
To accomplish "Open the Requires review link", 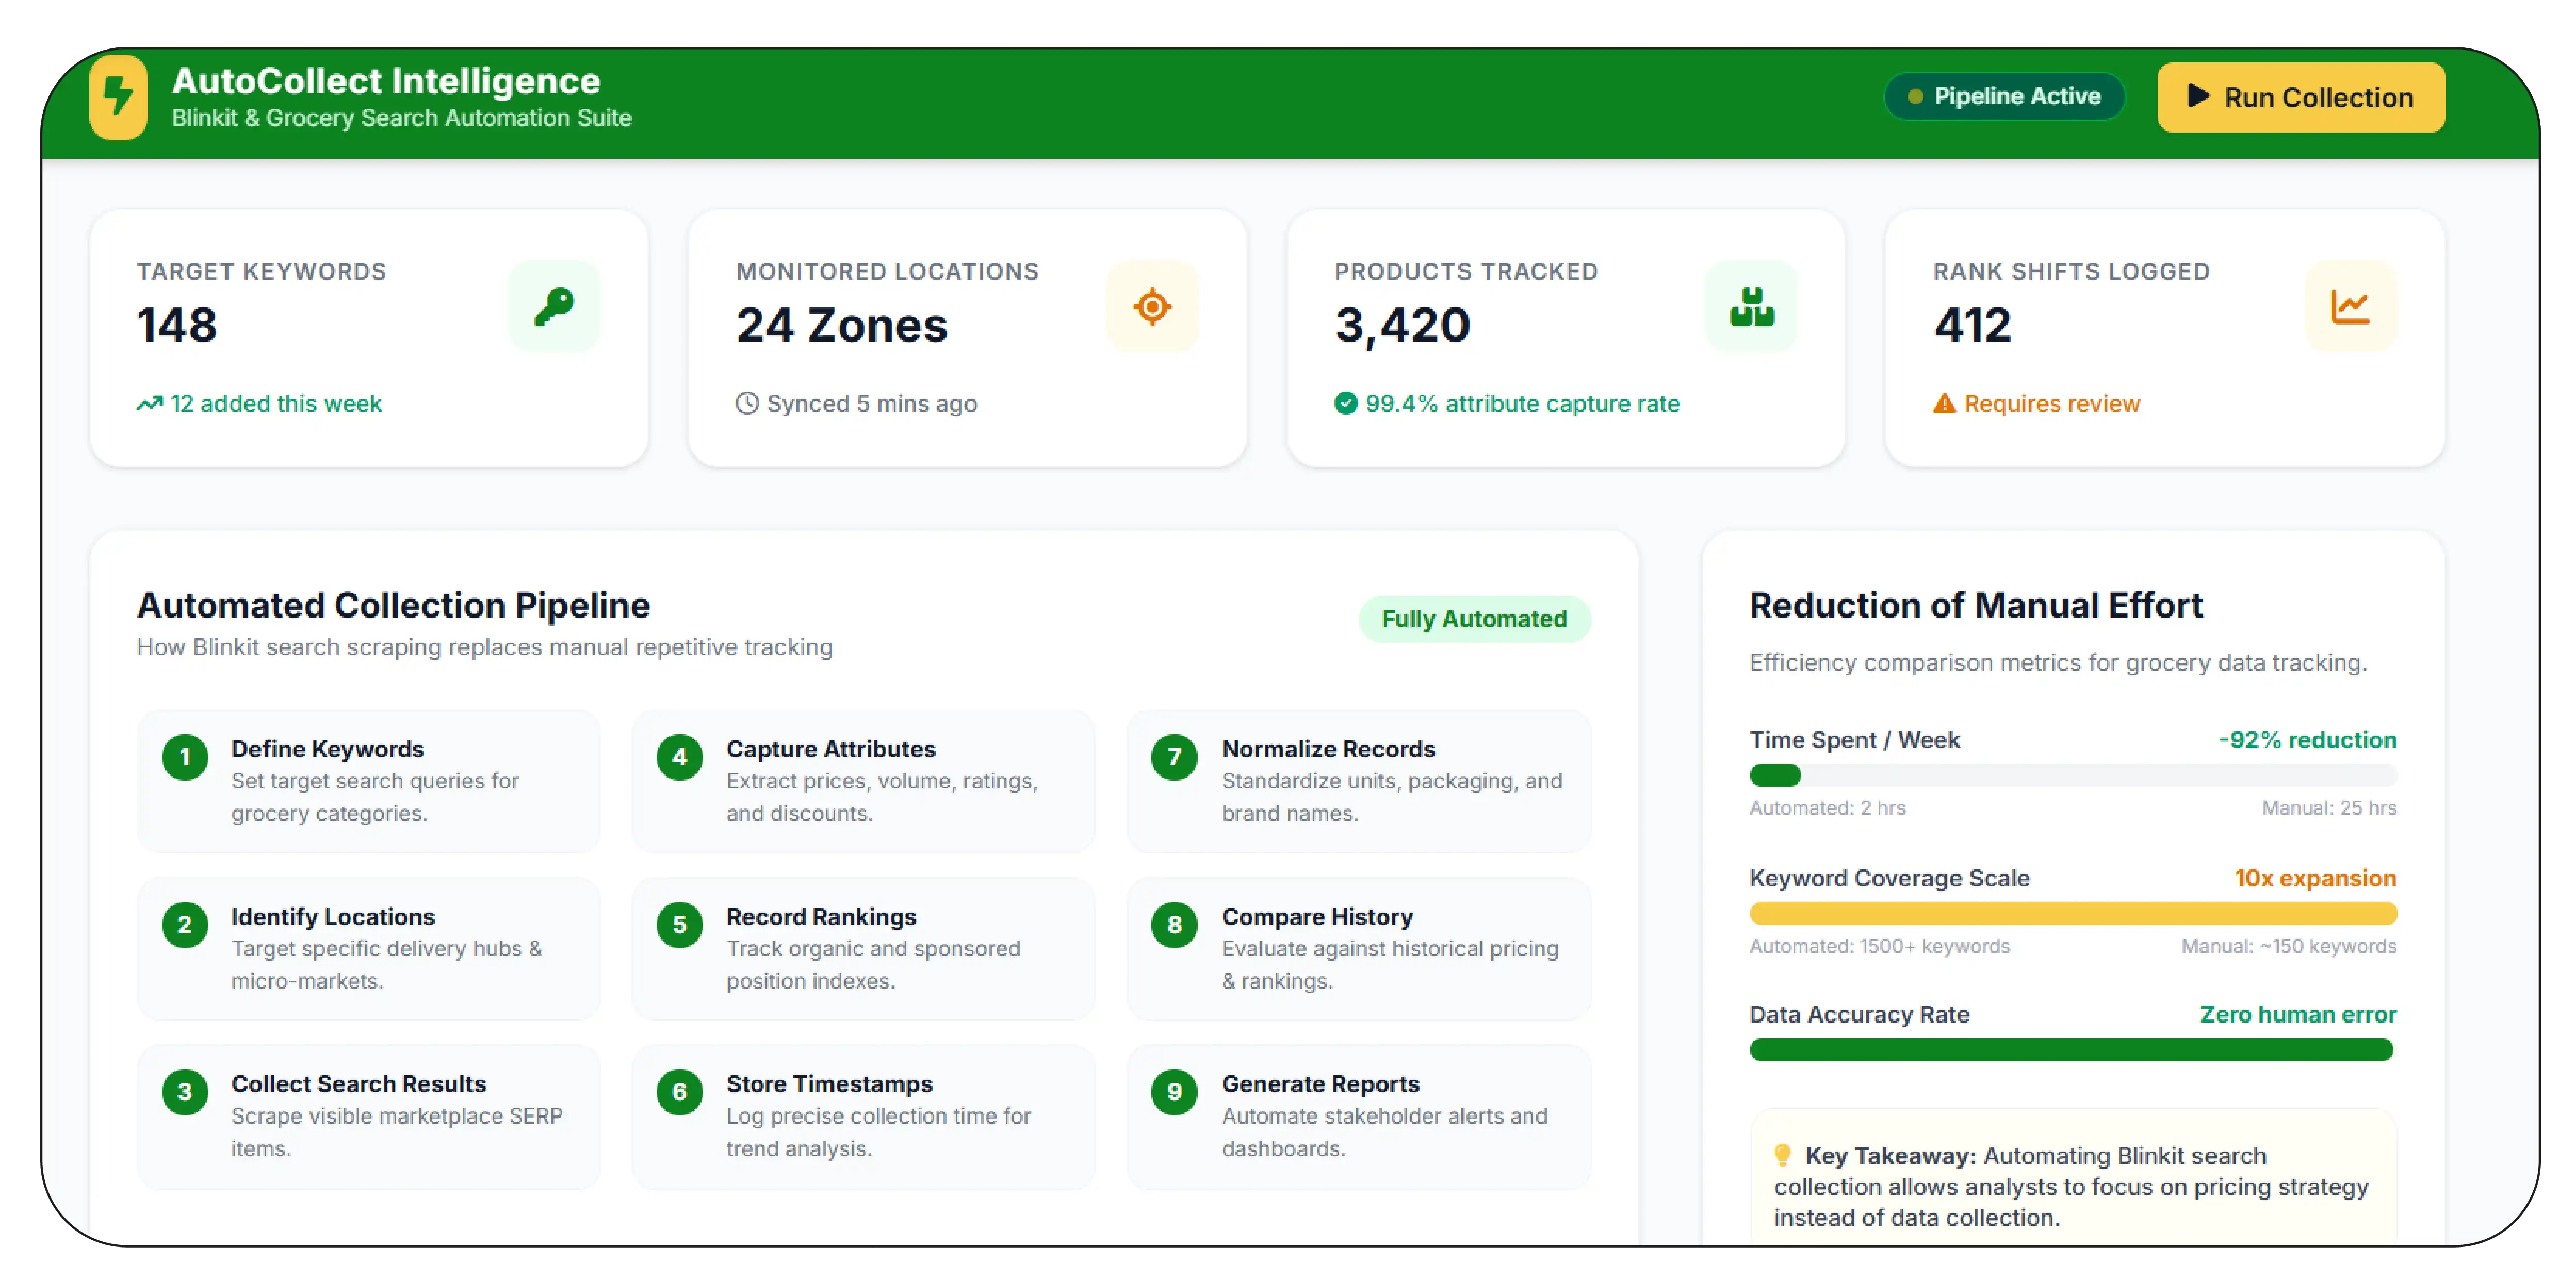I will (x=2051, y=404).
